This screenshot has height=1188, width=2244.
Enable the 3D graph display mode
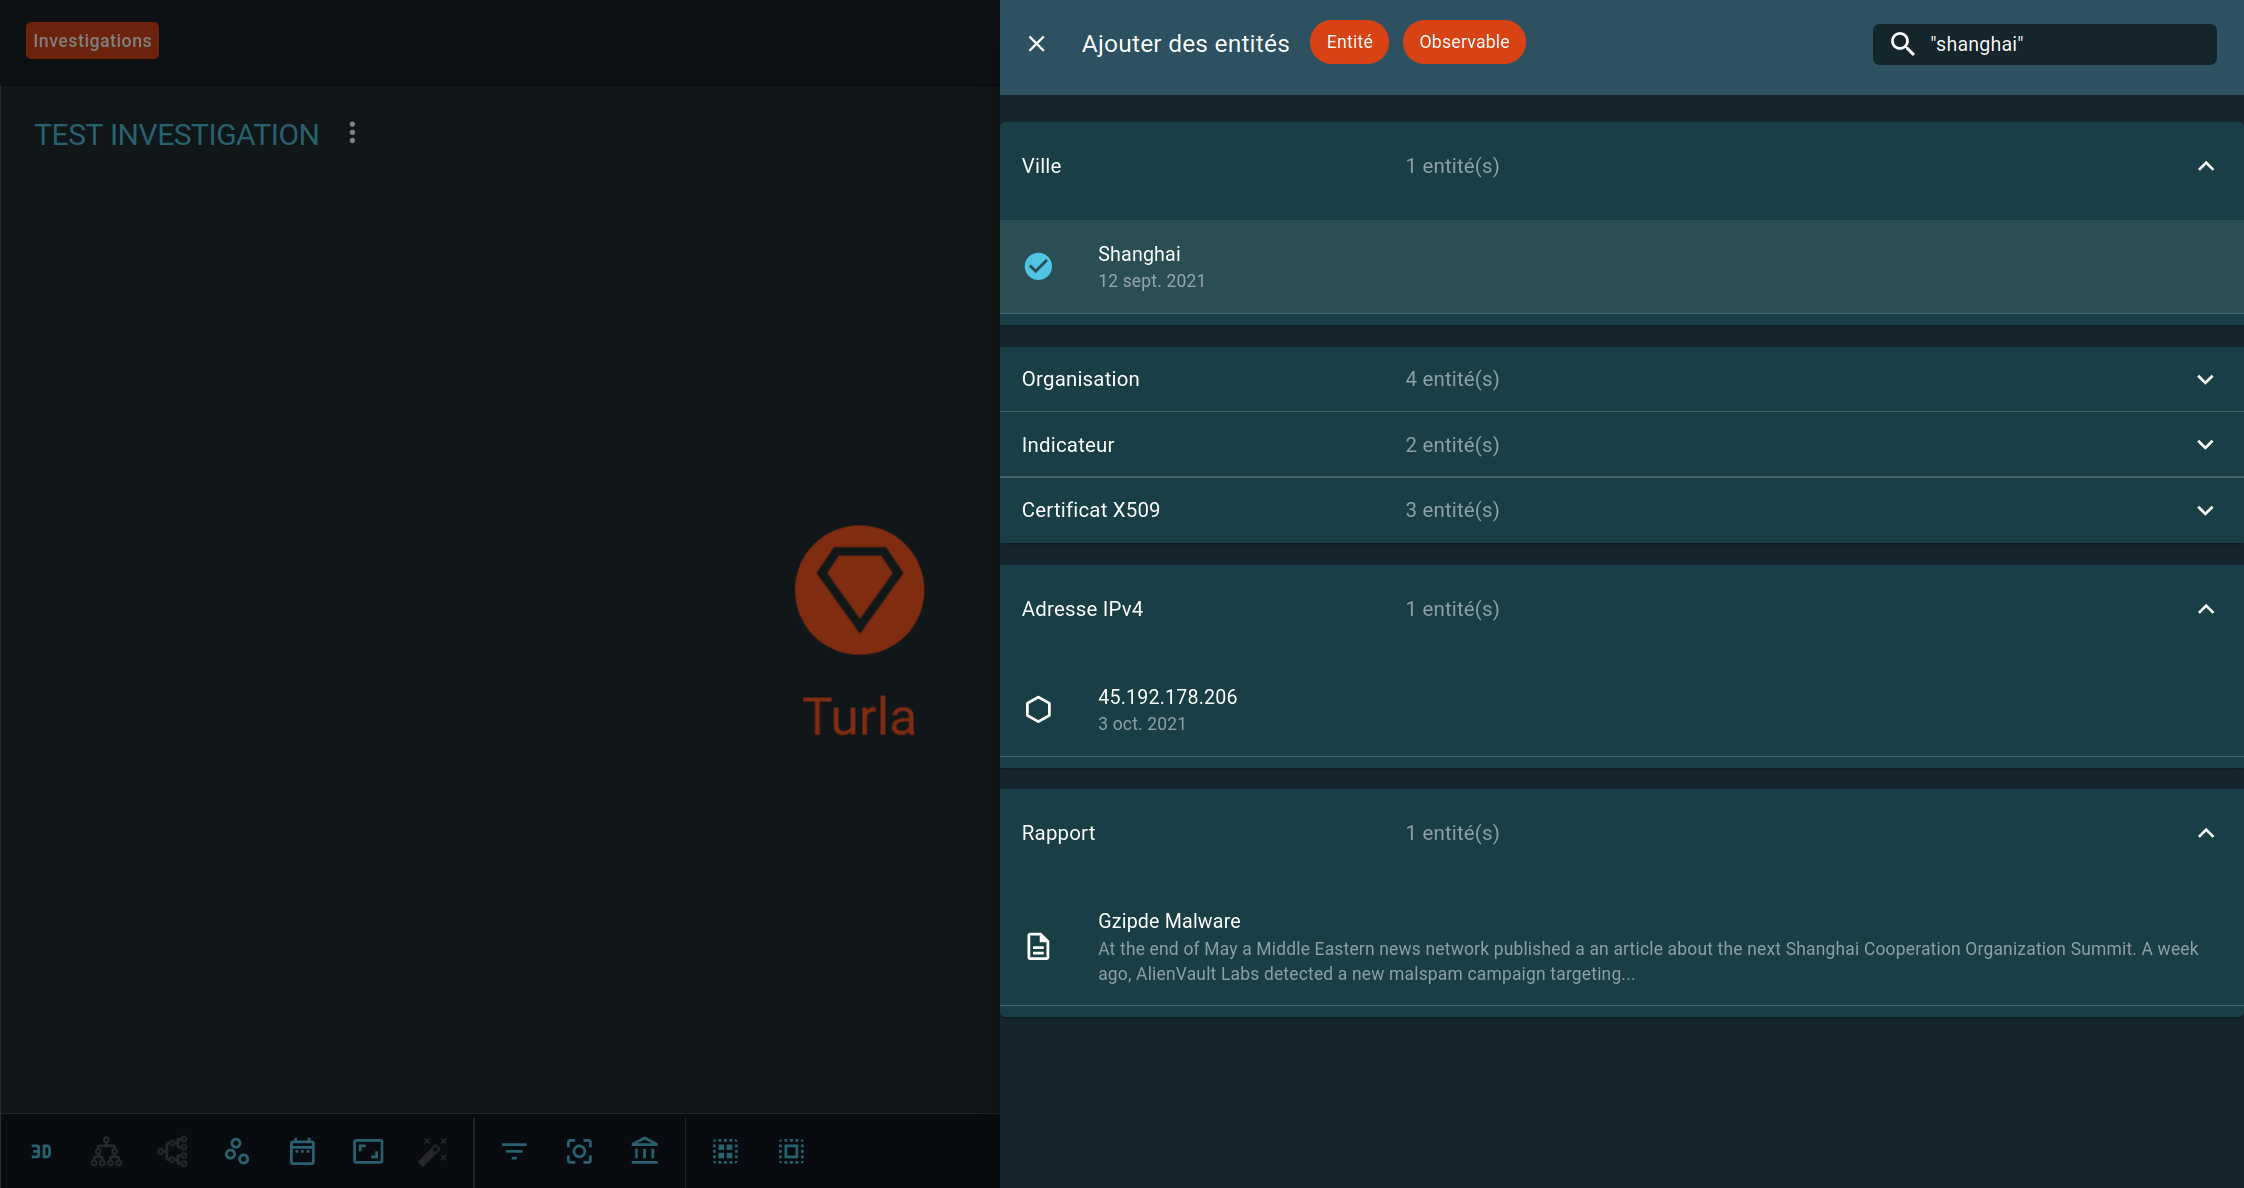(41, 1151)
